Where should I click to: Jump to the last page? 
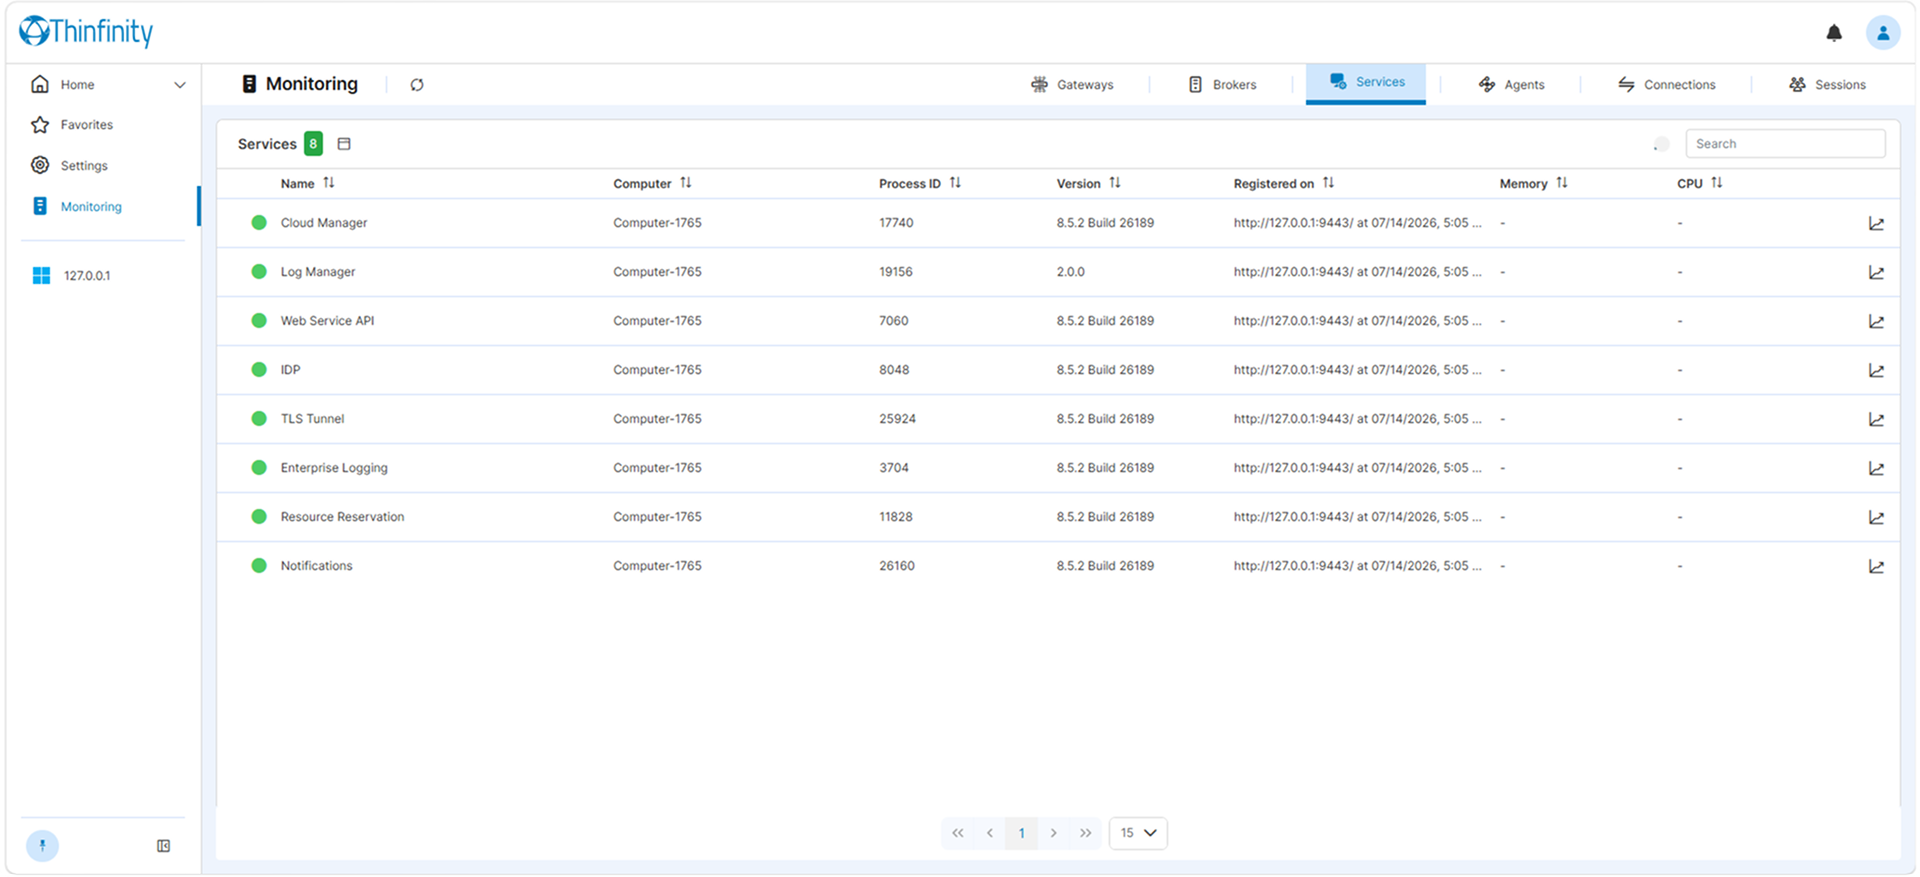coord(1085,833)
